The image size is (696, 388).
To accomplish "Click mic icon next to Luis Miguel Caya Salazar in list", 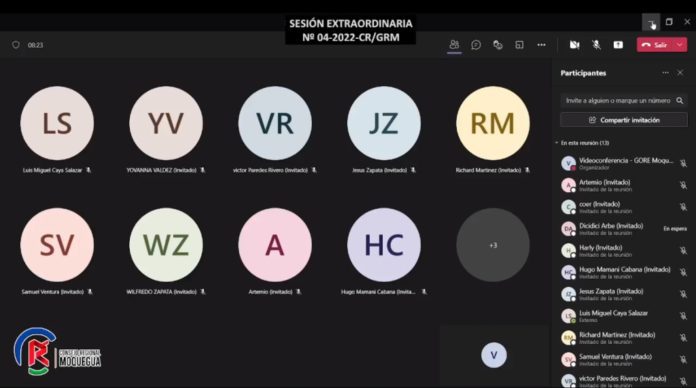I will tap(683, 316).
